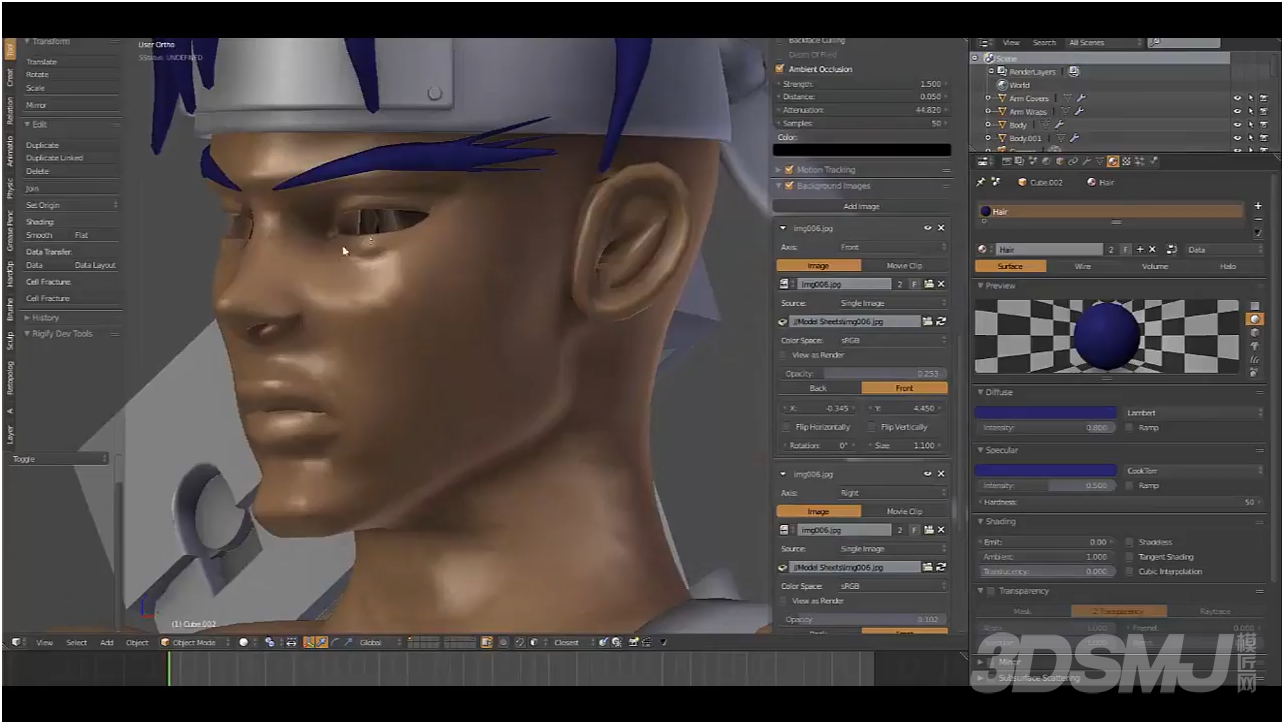Click the Duplicate Linked button
This screenshot has width=1284, height=724.
pyautogui.click(x=71, y=158)
